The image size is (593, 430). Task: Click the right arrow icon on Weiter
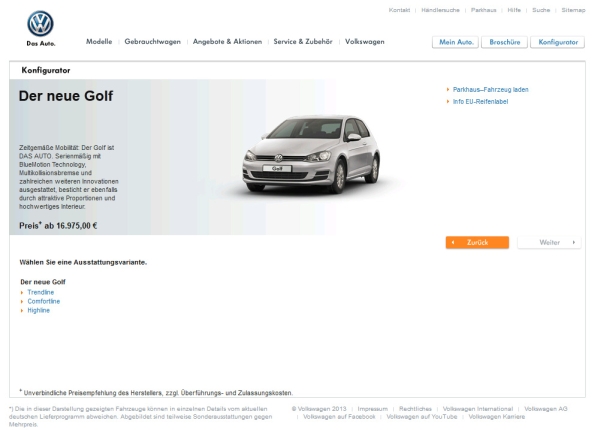point(574,242)
